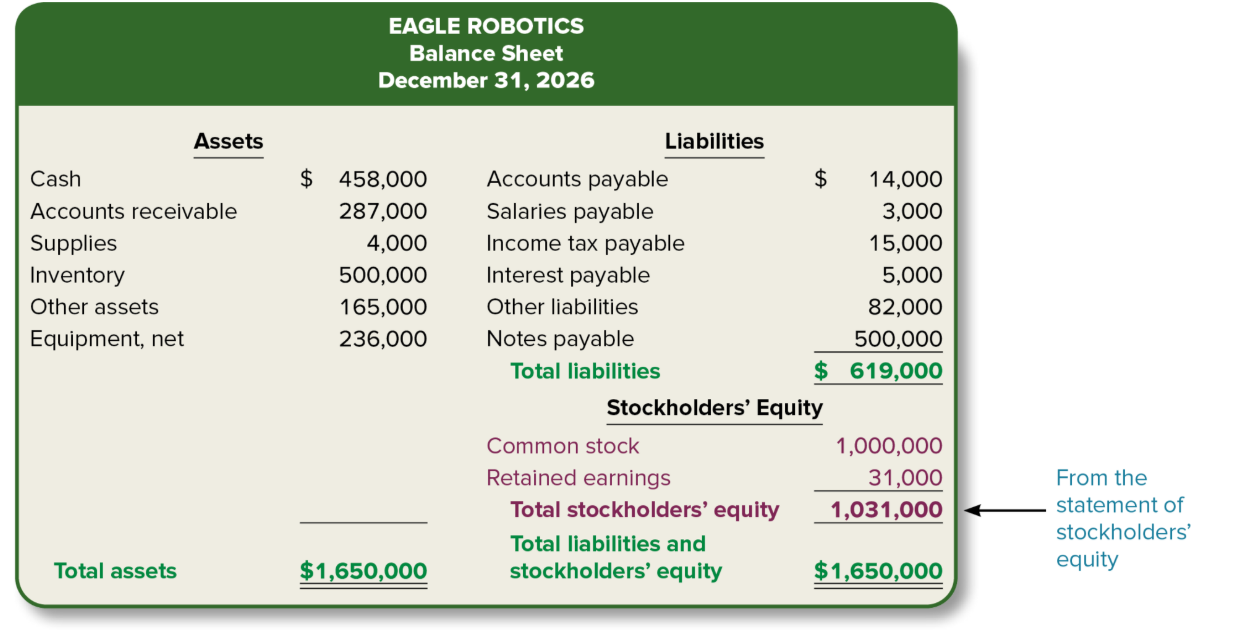Select the Cash row label
The height and width of the screenshot is (635, 1252).
coord(56,179)
